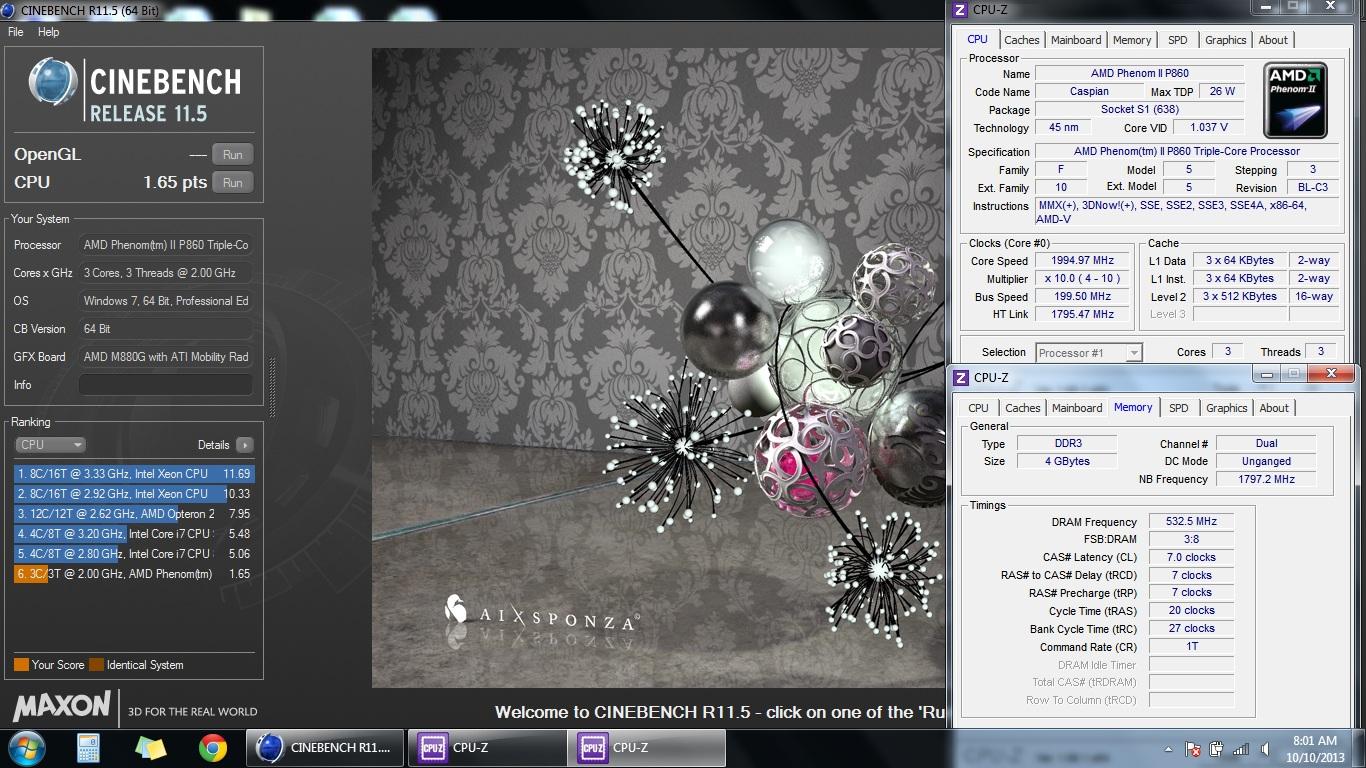
Task: Click the Cores x GHz value field
Action: (165, 273)
